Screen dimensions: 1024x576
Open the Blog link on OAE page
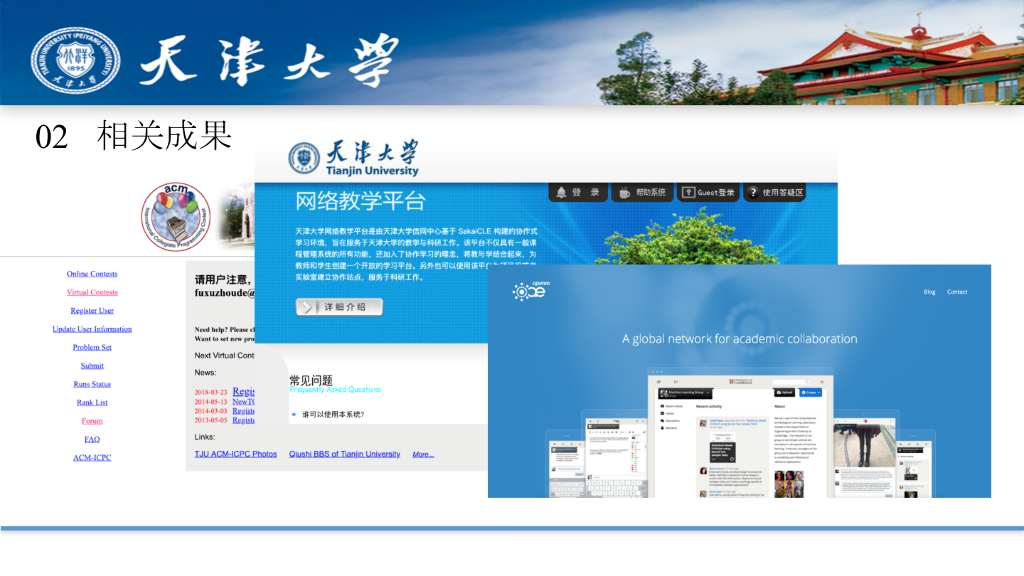point(929,292)
